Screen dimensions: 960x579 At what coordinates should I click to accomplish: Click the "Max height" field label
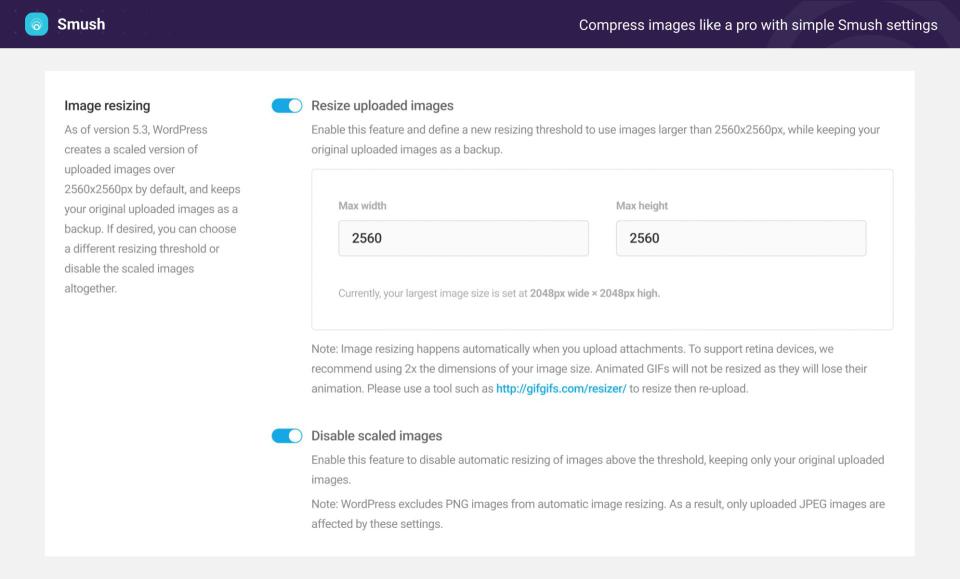pos(642,206)
